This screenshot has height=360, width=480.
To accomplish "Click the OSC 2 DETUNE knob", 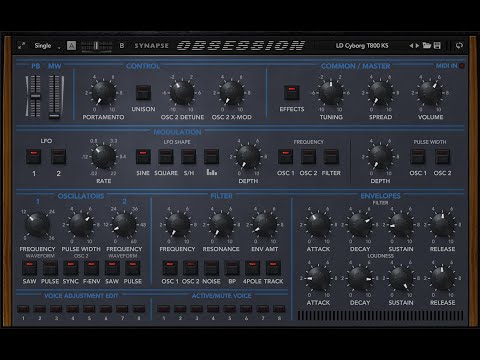I will (x=182, y=93).
